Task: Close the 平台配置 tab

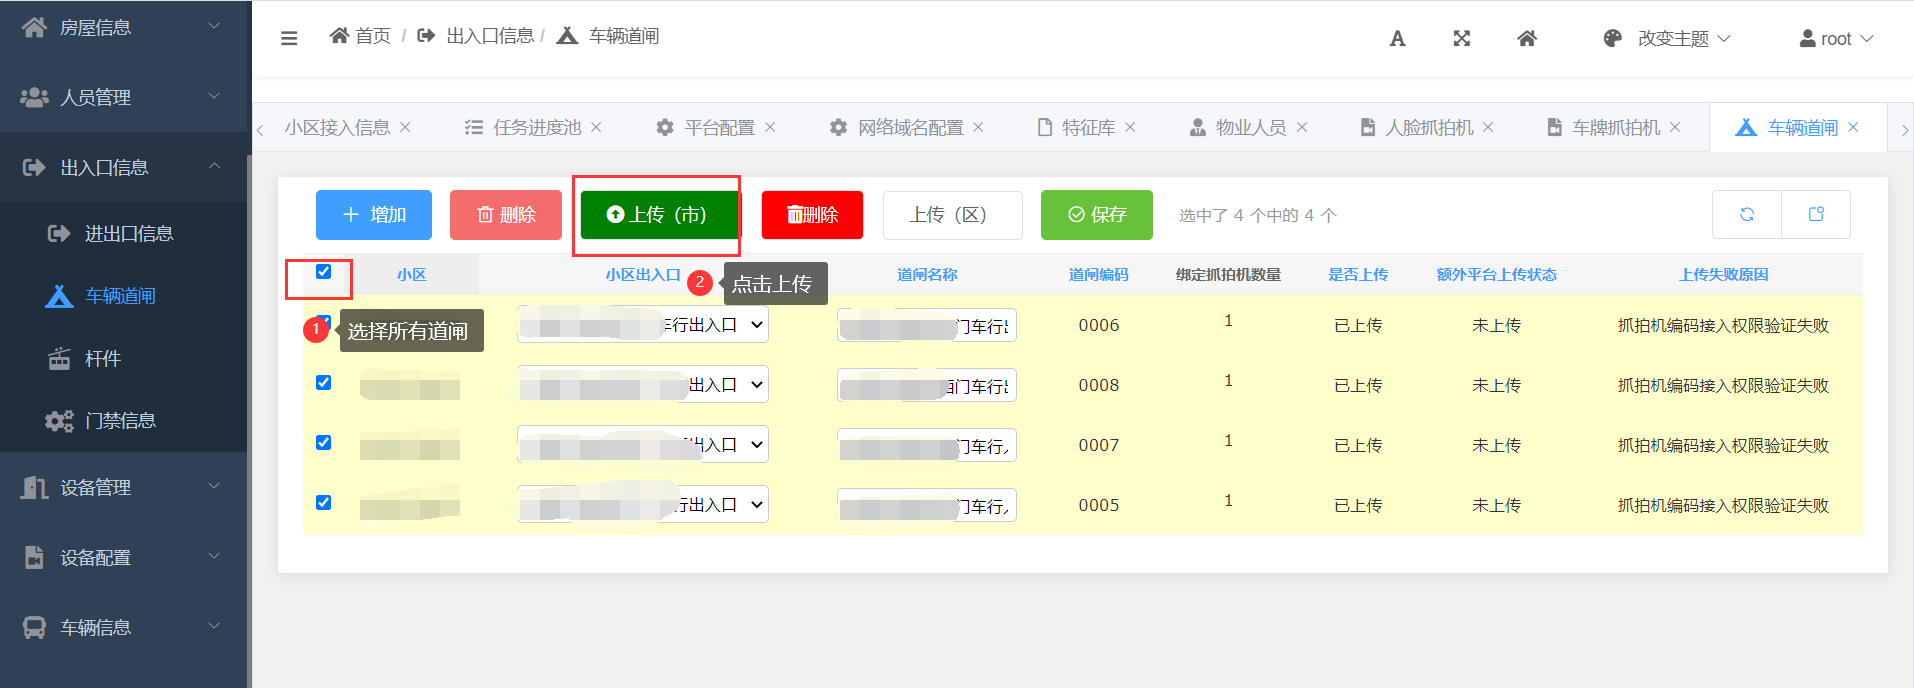Action: click(770, 127)
